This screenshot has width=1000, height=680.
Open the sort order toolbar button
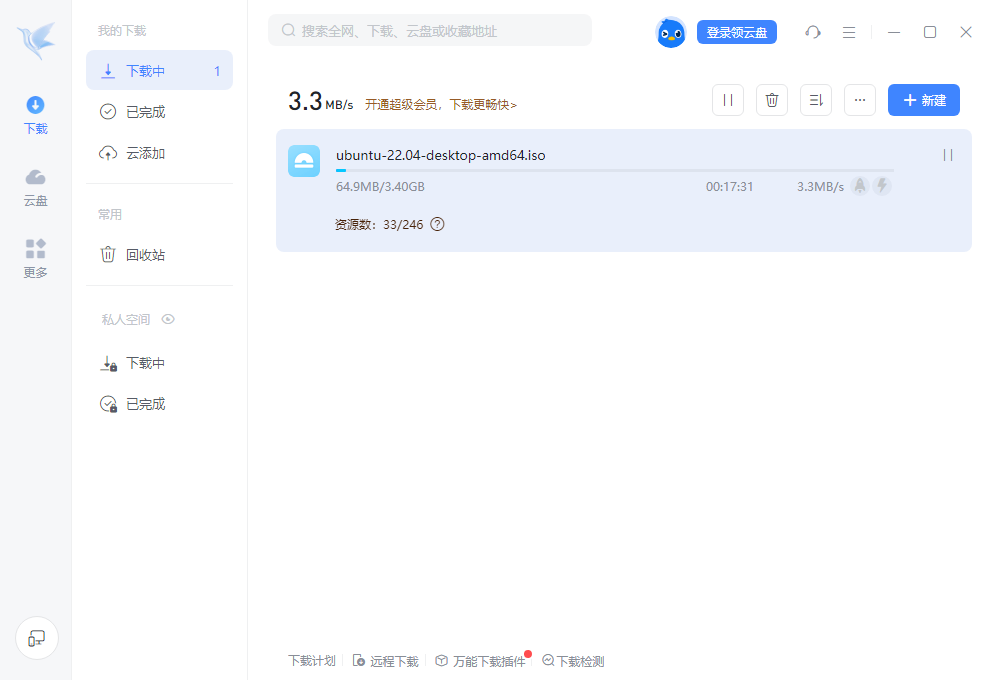click(x=816, y=100)
